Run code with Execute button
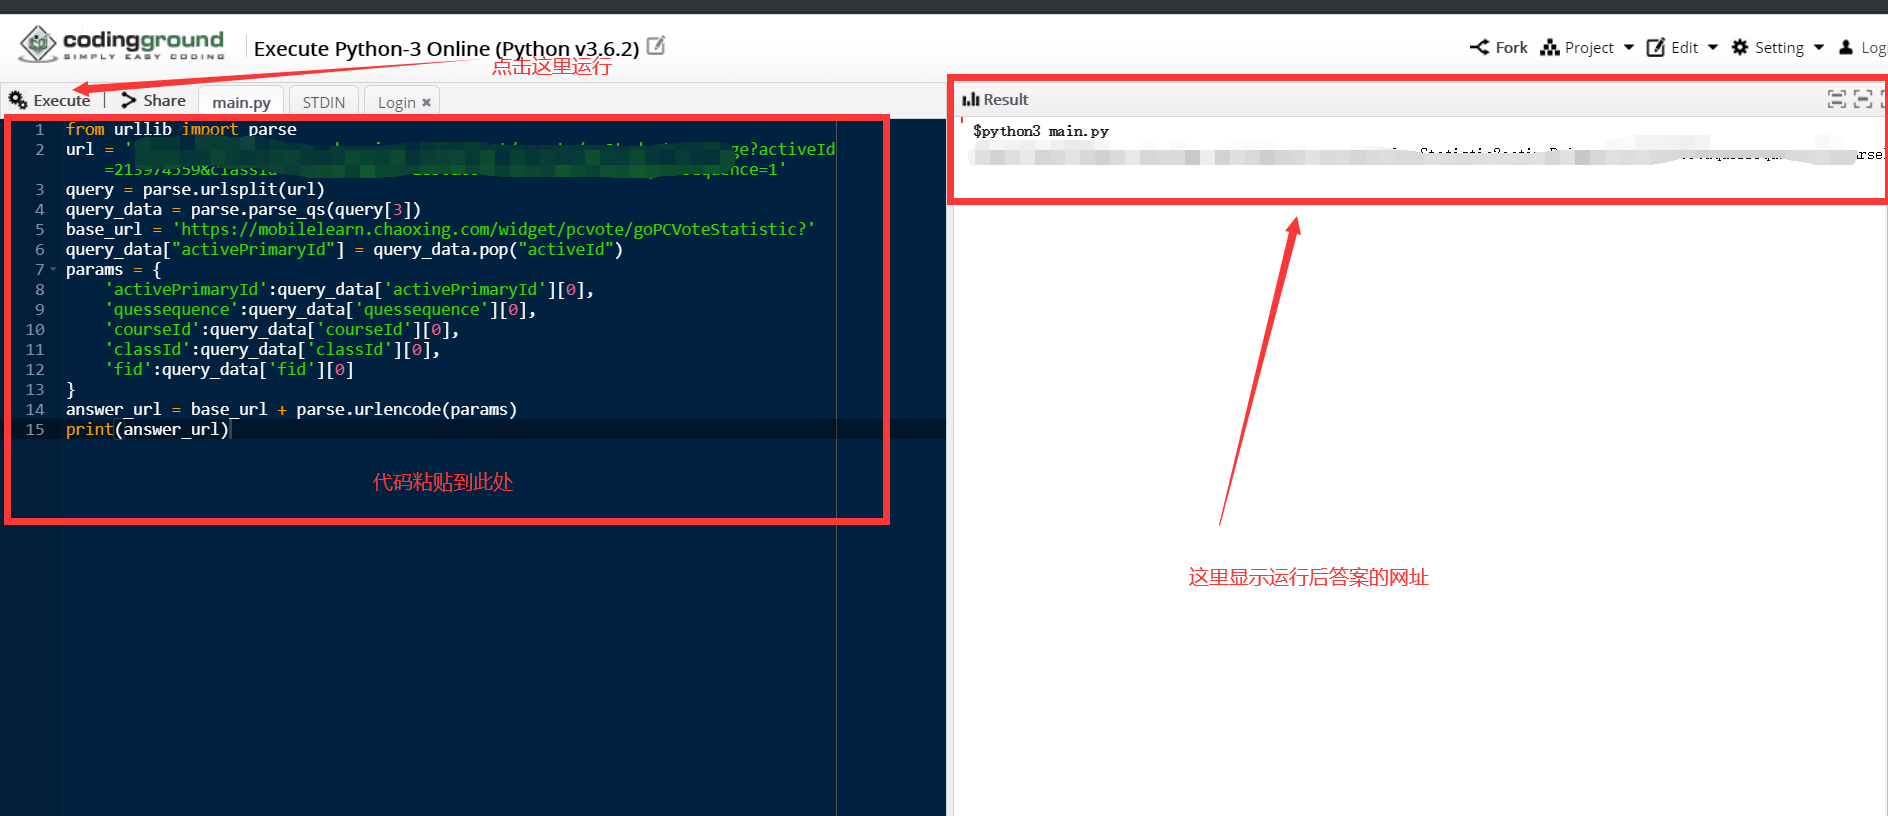The image size is (1888, 816). [50, 100]
